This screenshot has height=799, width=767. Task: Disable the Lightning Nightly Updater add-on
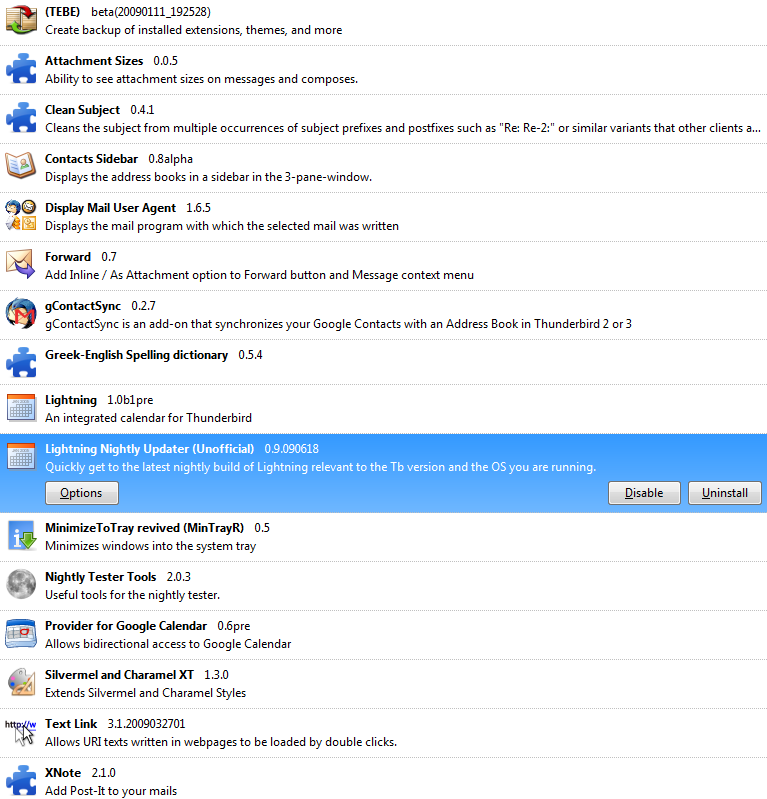[x=644, y=493]
